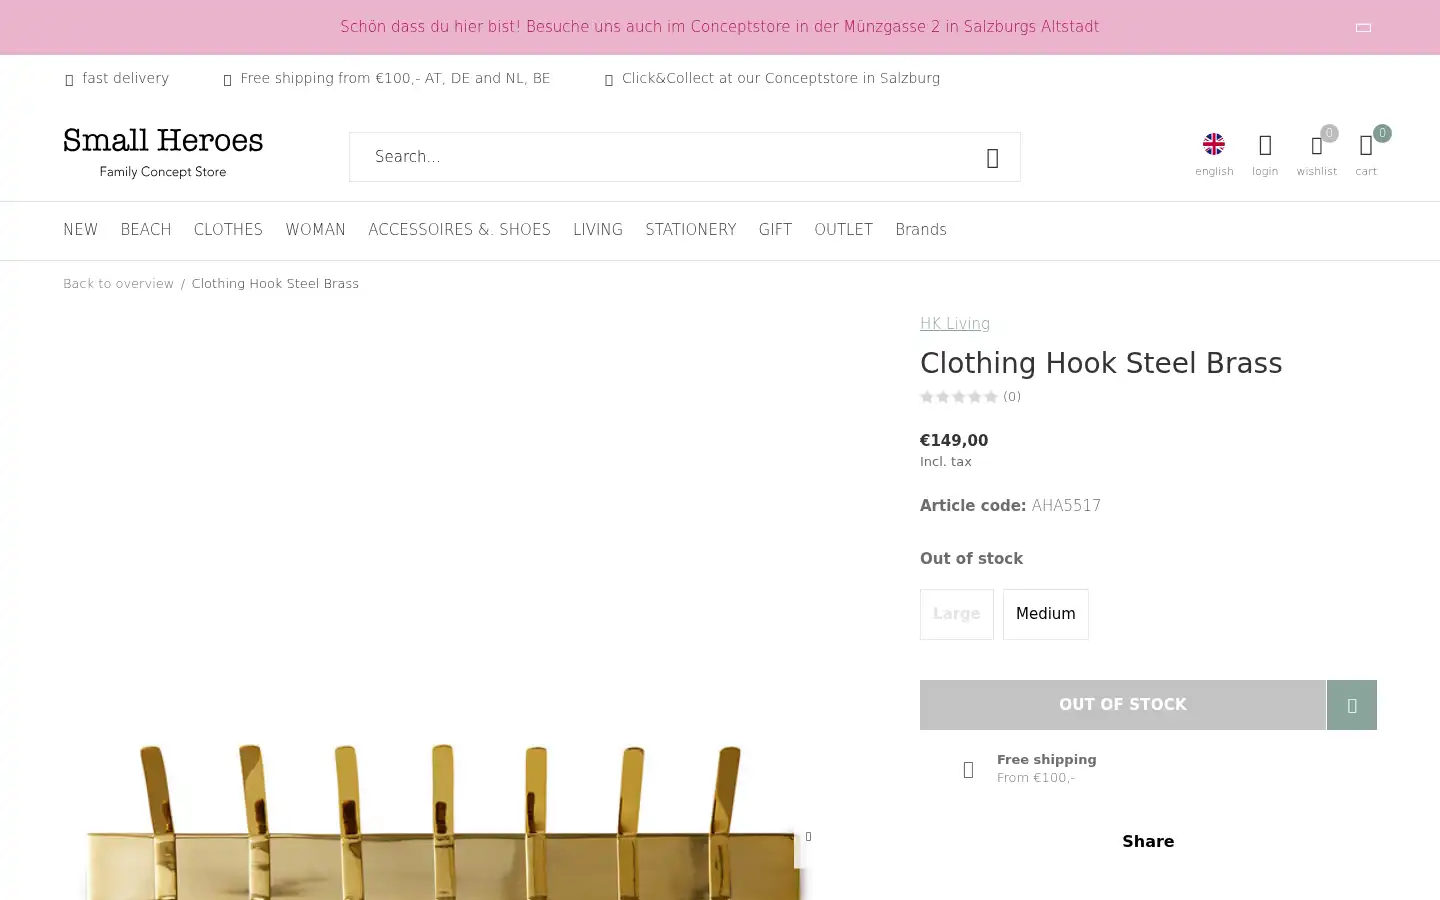
Task: Dismiss the pink announcement banner
Action: coord(1363,28)
